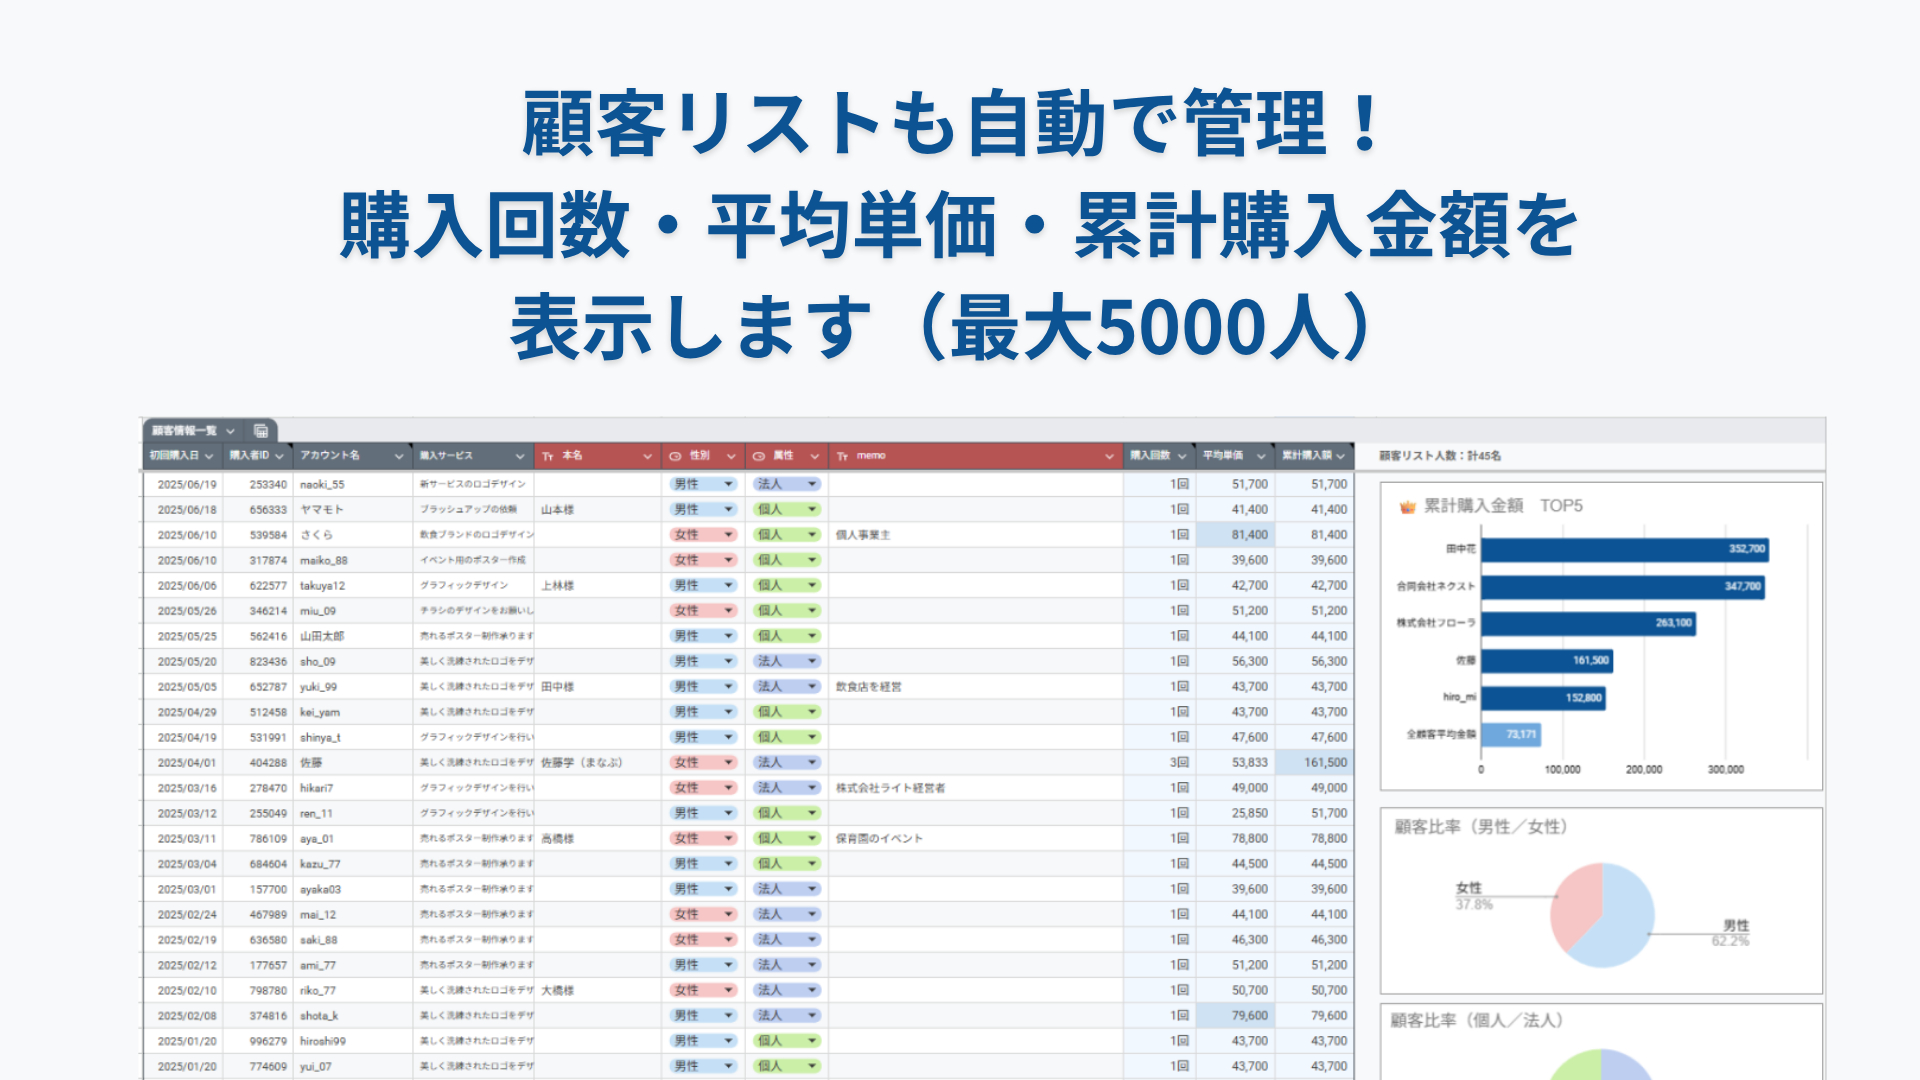Open the 個人 attribute chip for ヤマモト

click(x=787, y=509)
